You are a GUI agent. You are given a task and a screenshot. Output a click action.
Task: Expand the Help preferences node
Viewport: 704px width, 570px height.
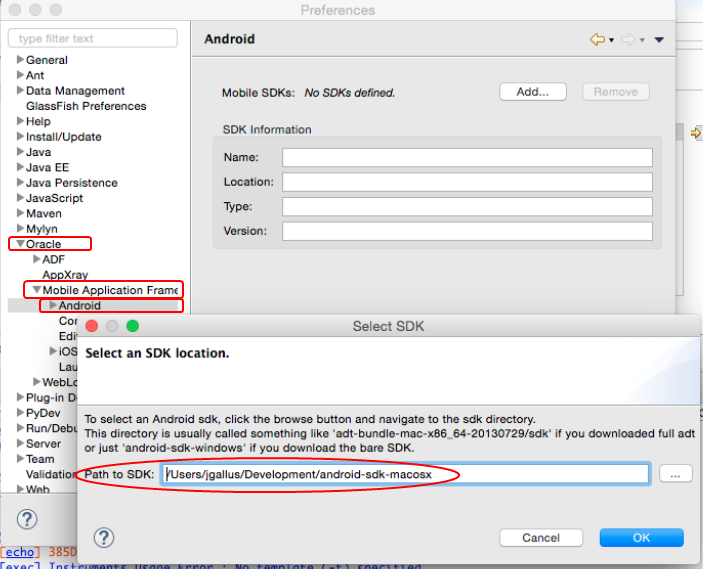tap(20, 121)
